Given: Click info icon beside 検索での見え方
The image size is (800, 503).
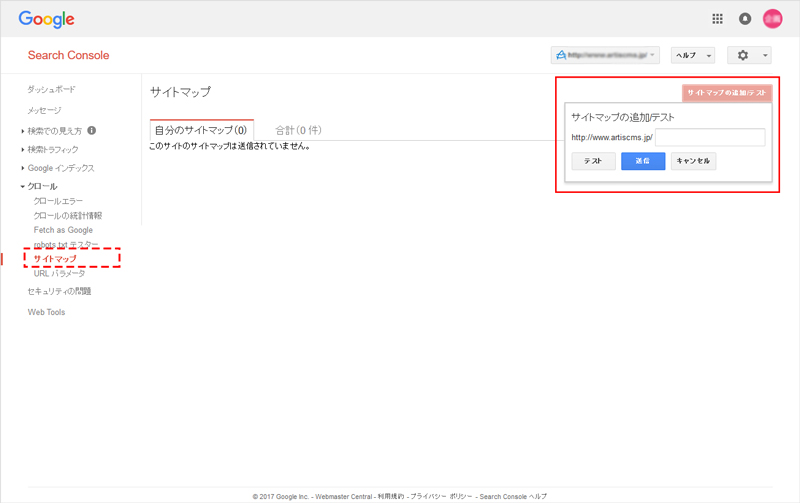Looking at the screenshot, I should click(91, 131).
